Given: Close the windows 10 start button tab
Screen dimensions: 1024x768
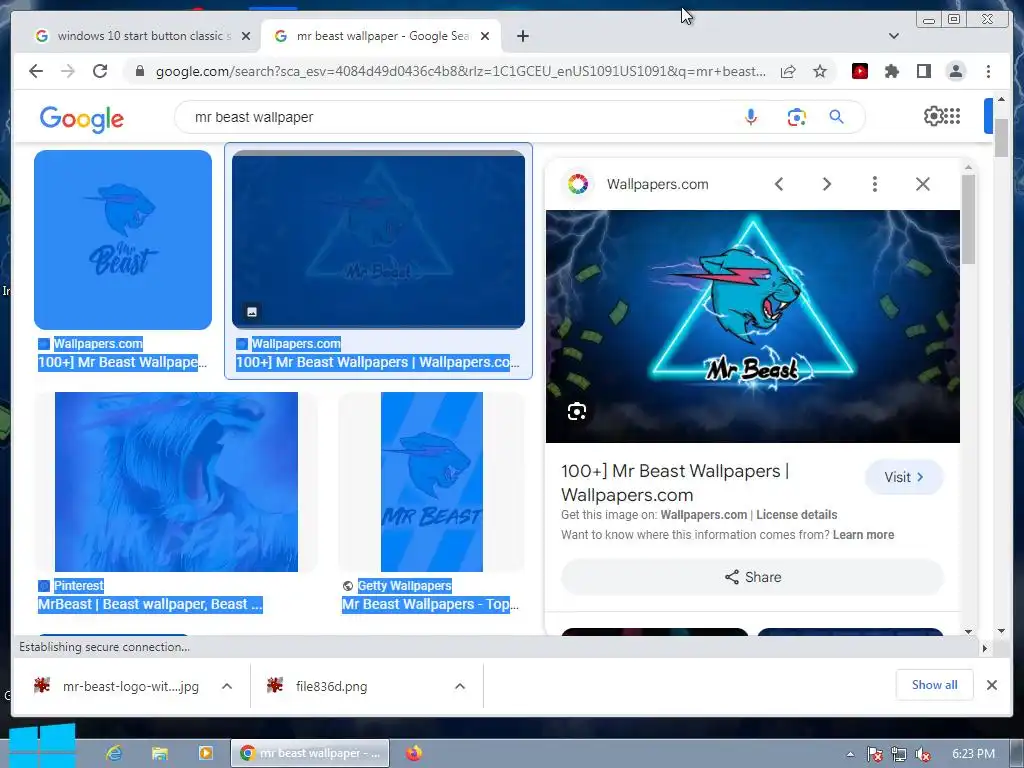Looking at the screenshot, I should click(x=246, y=36).
